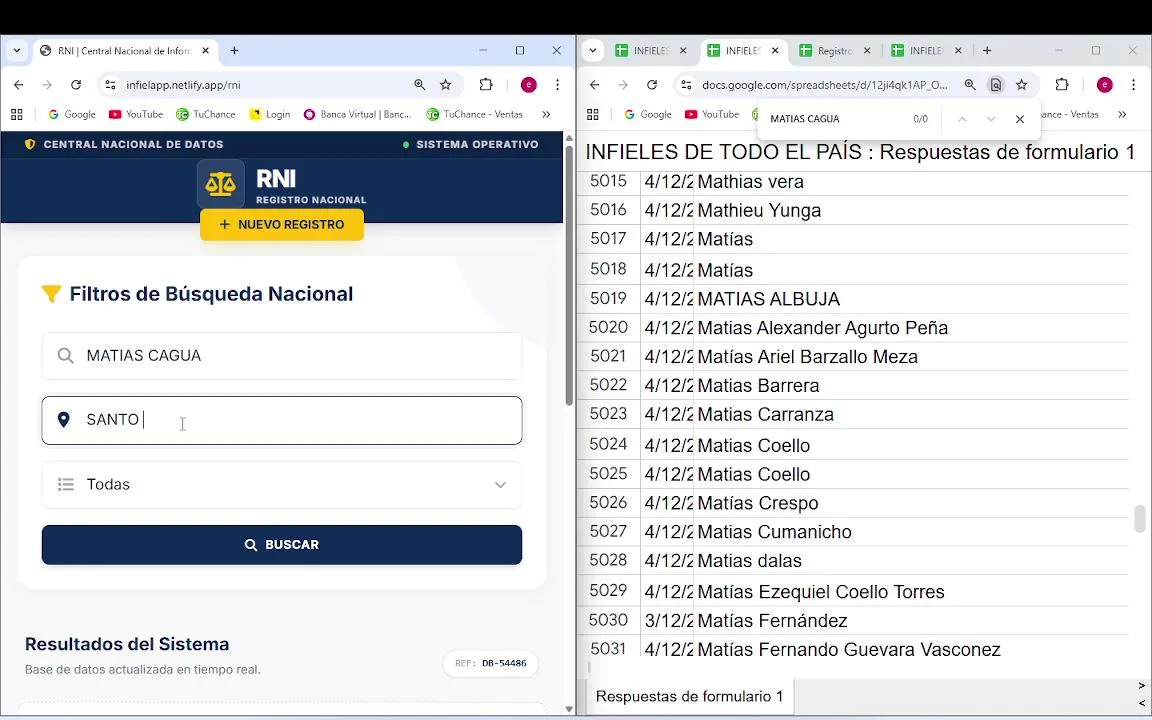
Task: Select cell Matias Carranza
Action: point(910,414)
